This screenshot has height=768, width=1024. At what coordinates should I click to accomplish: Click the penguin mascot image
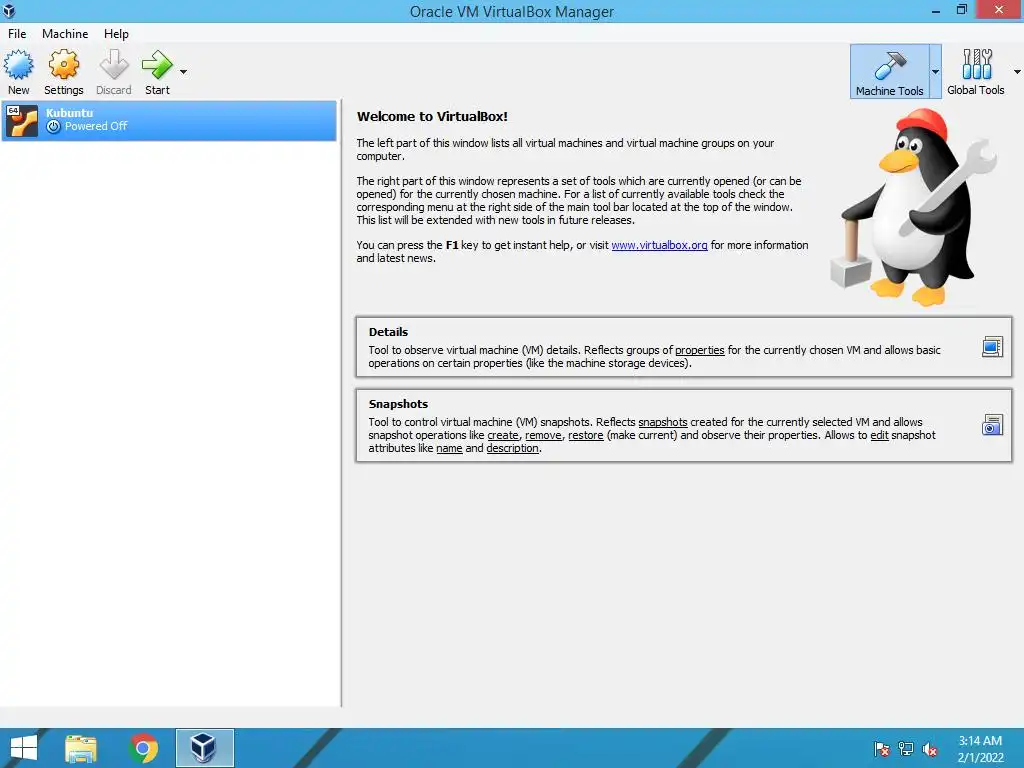[x=914, y=208]
